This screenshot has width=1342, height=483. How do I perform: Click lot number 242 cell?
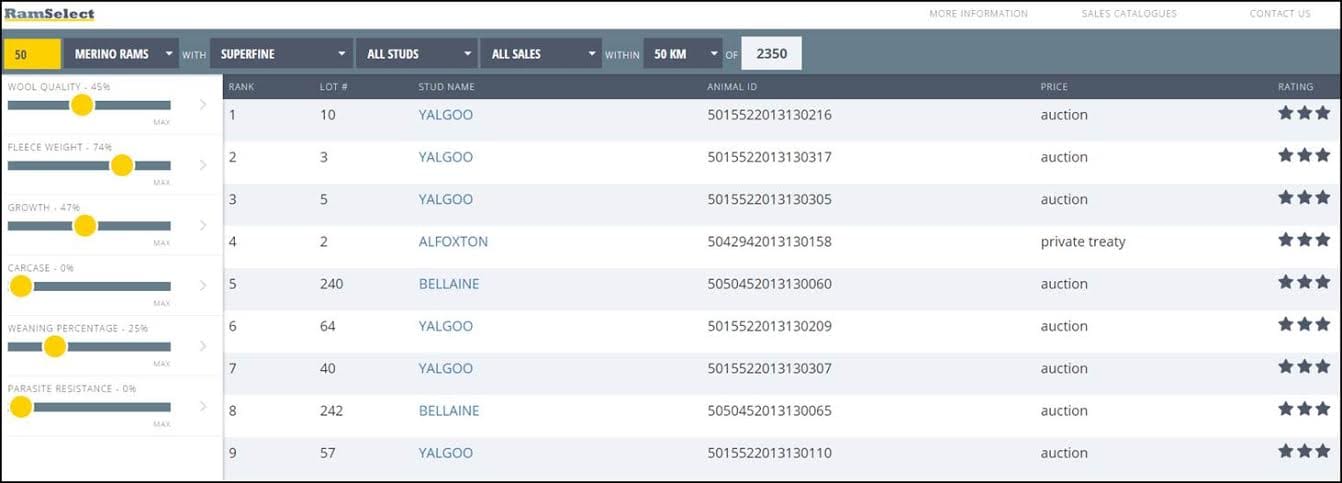331,411
